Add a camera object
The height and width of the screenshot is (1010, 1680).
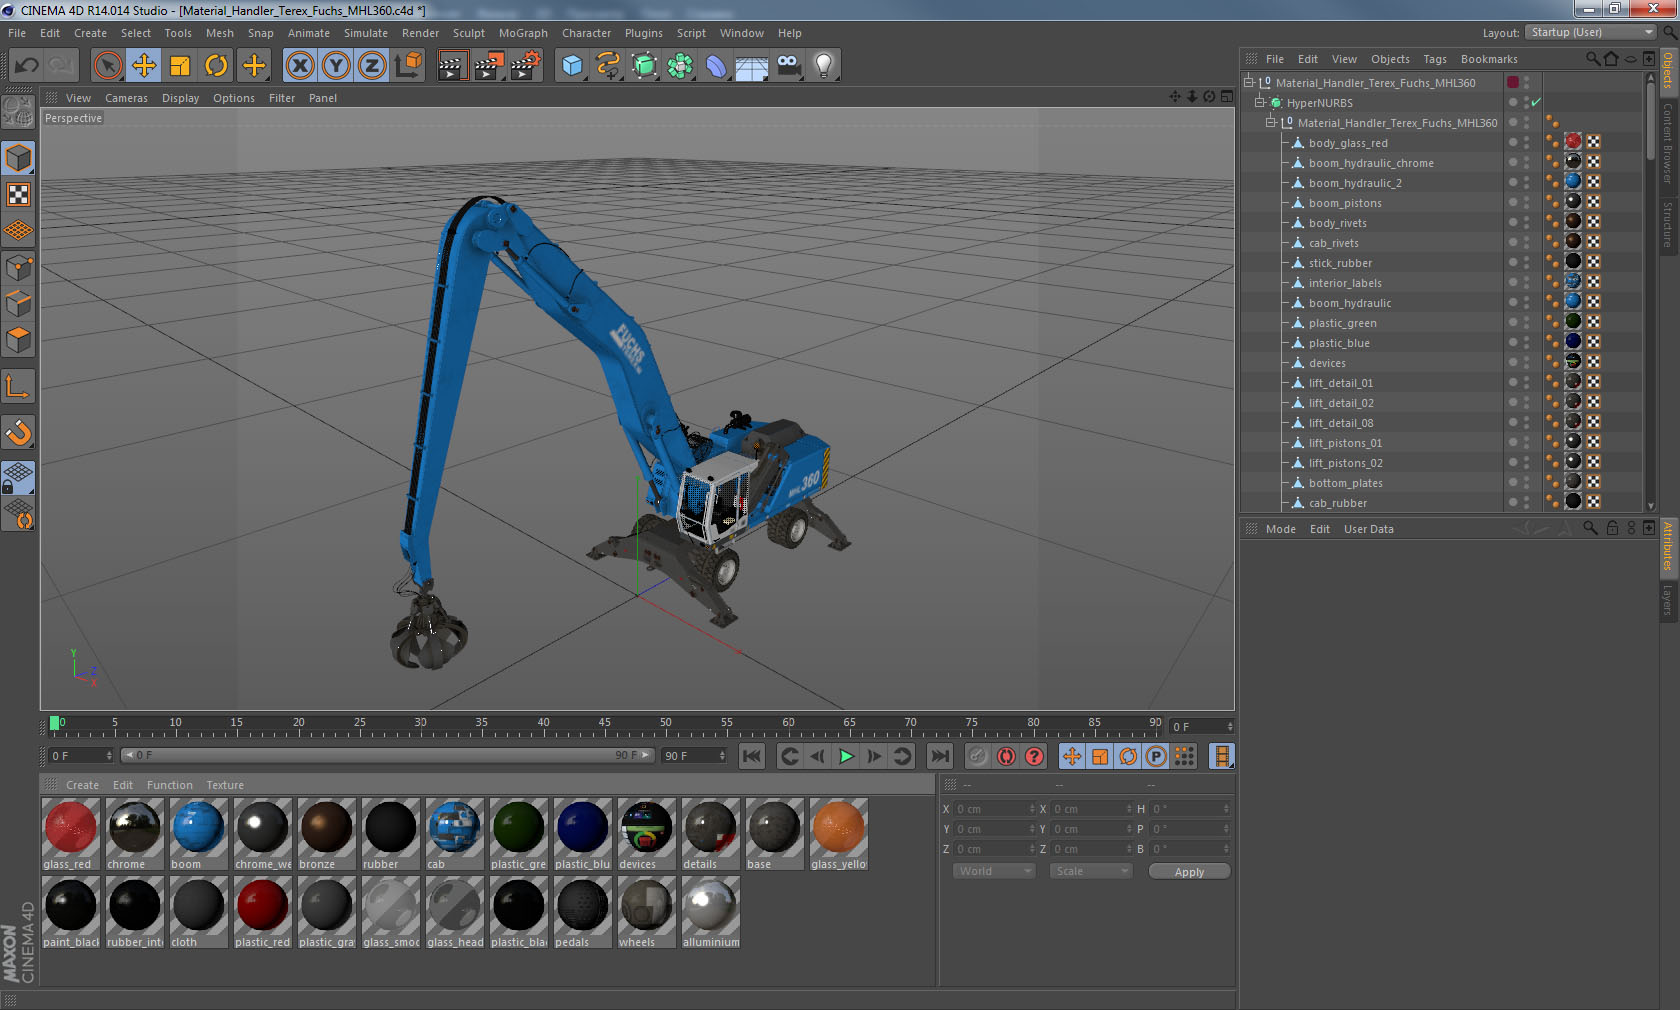pyautogui.click(x=788, y=66)
